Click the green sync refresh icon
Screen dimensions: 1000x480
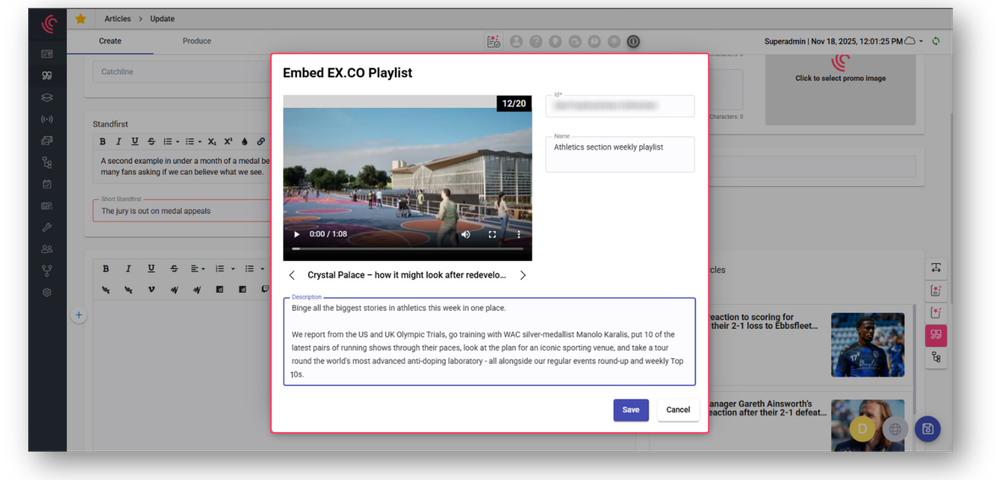pos(936,41)
